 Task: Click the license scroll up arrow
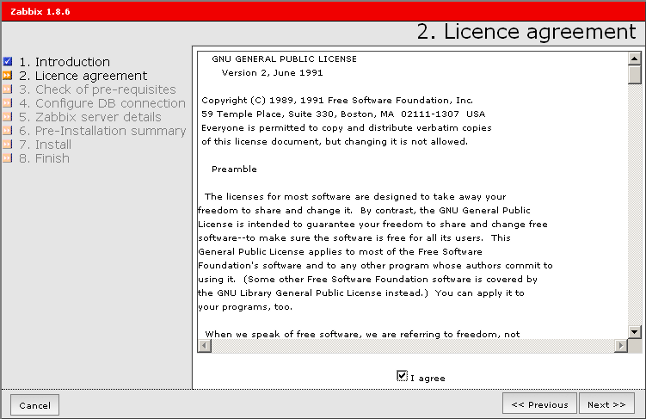[x=634, y=58]
